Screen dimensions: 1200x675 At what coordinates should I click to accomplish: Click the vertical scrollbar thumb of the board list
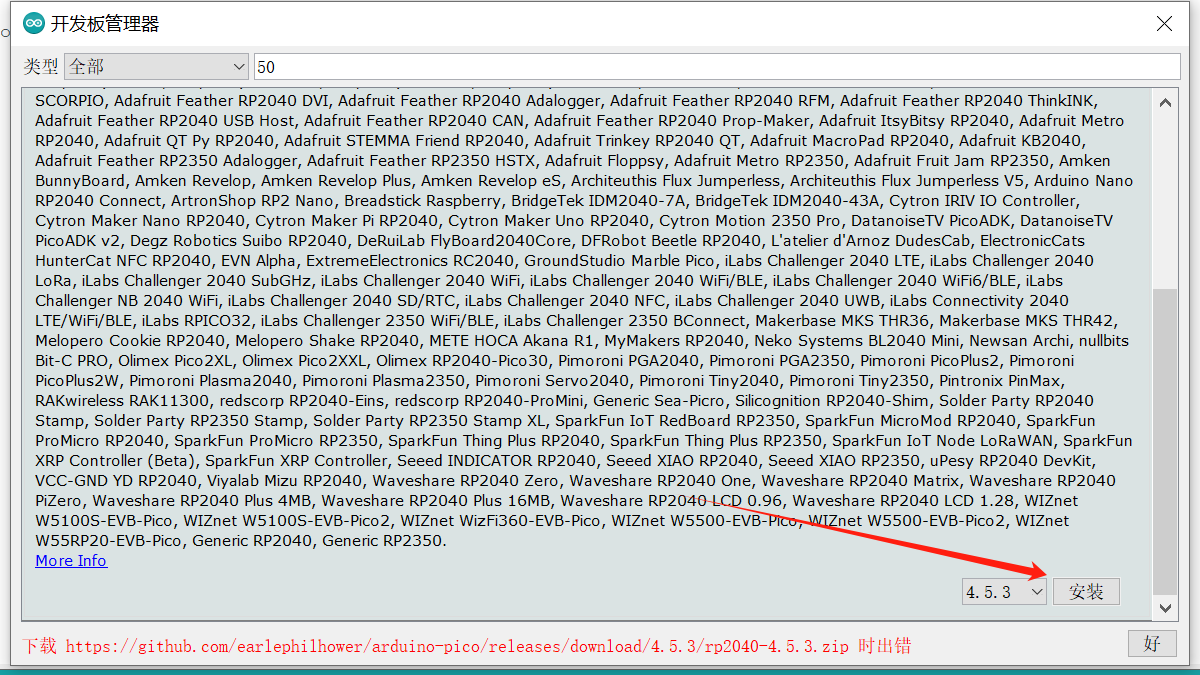pos(1165,440)
